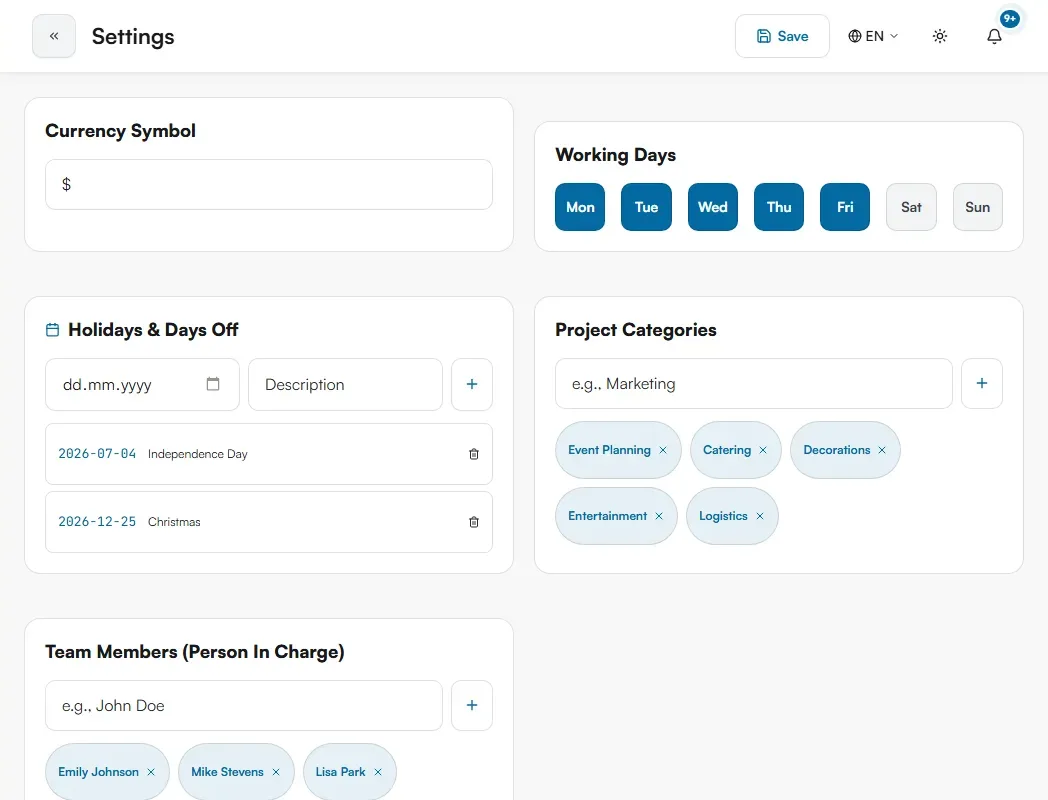Click the globe language icon
Viewport: 1048px width, 800px height.
[x=855, y=36]
